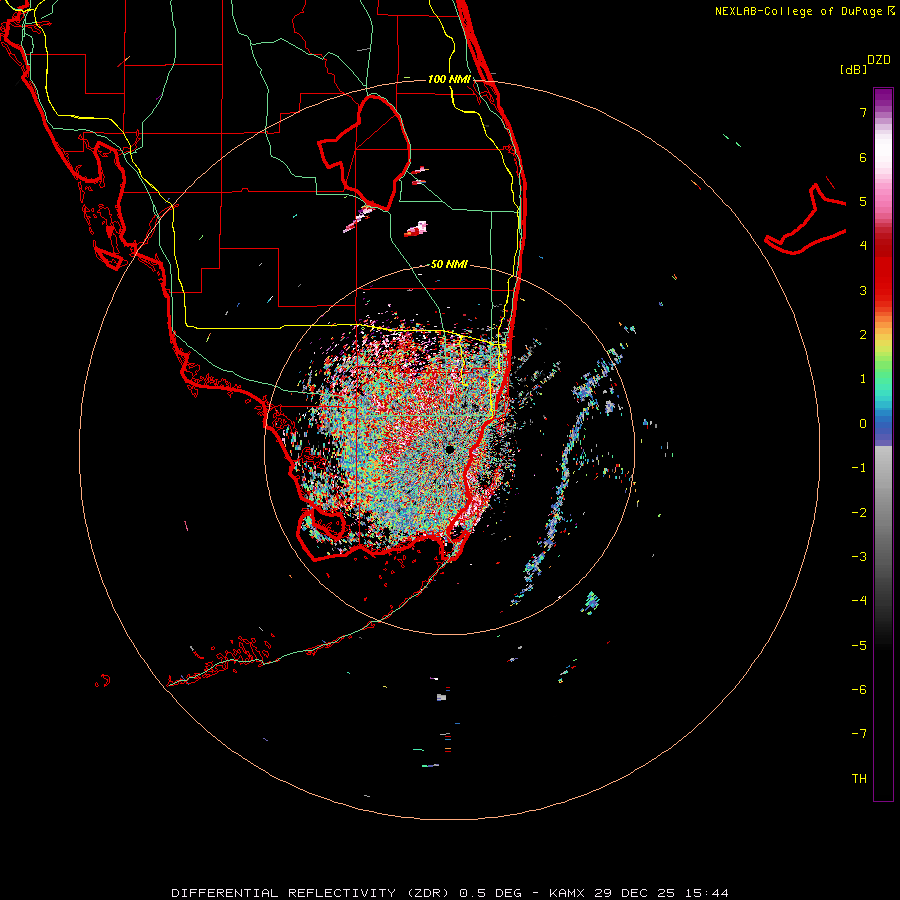Viewport: 900px width, 900px height.
Task: Click the 3 value on the color scale
Action: coord(863,290)
